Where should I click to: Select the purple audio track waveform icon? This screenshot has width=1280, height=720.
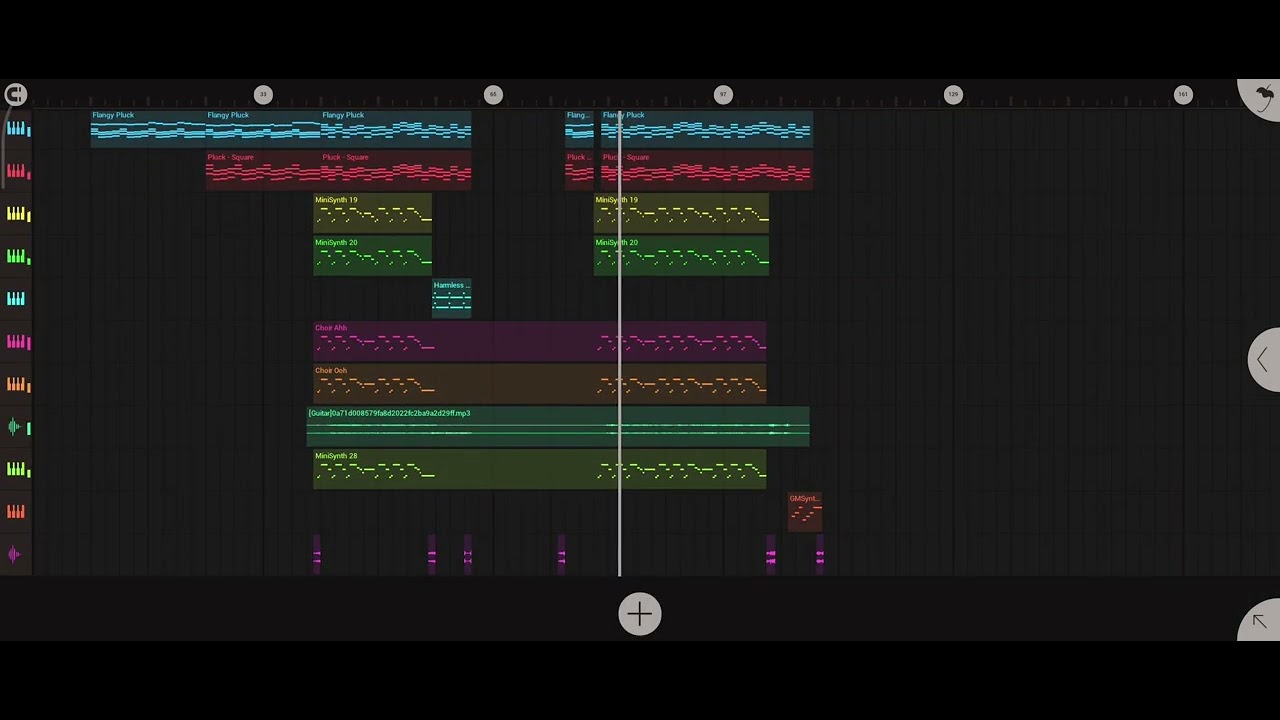pyautogui.click(x=14, y=555)
